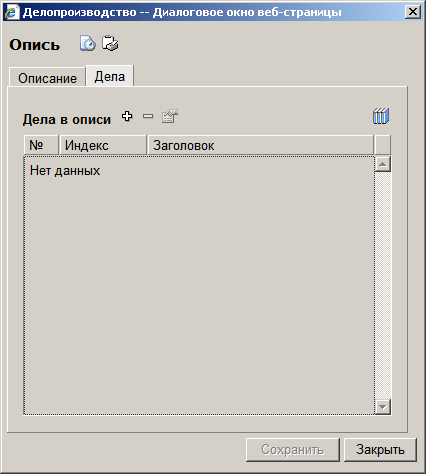Click the scrollbar down arrow
The width and height of the screenshot is (426, 474).
[x=383, y=407]
